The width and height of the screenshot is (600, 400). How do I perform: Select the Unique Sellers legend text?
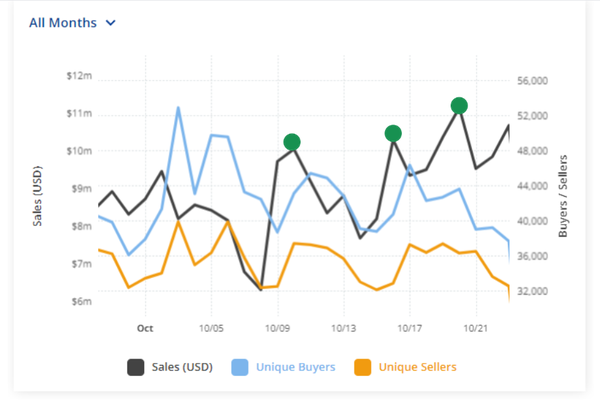tap(417, 367)
